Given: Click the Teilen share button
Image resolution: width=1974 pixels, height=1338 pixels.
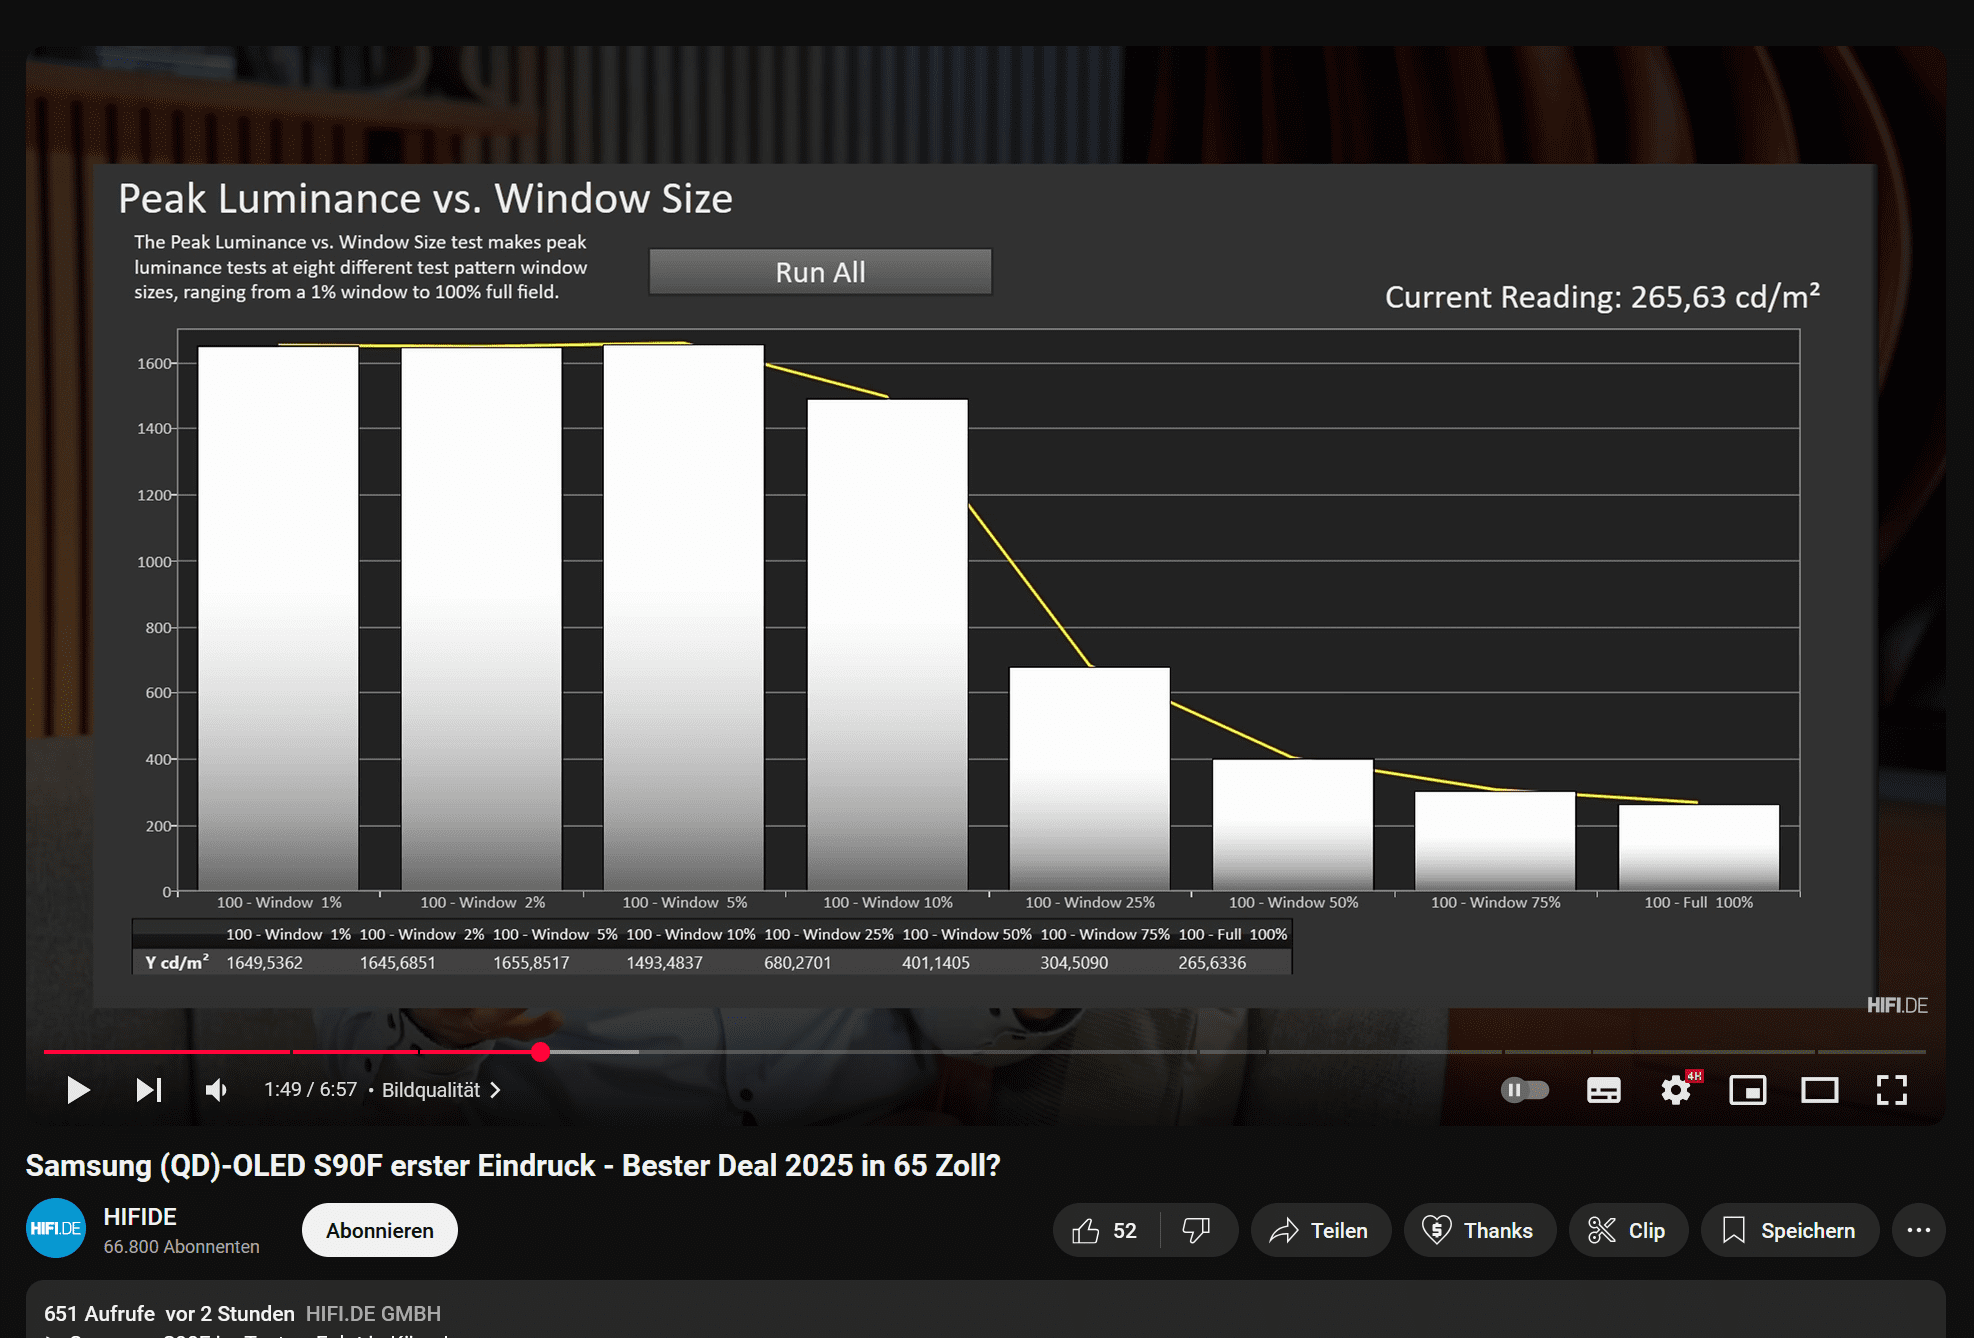Looking at the screenshot, I should [x=1320, y=1230].
